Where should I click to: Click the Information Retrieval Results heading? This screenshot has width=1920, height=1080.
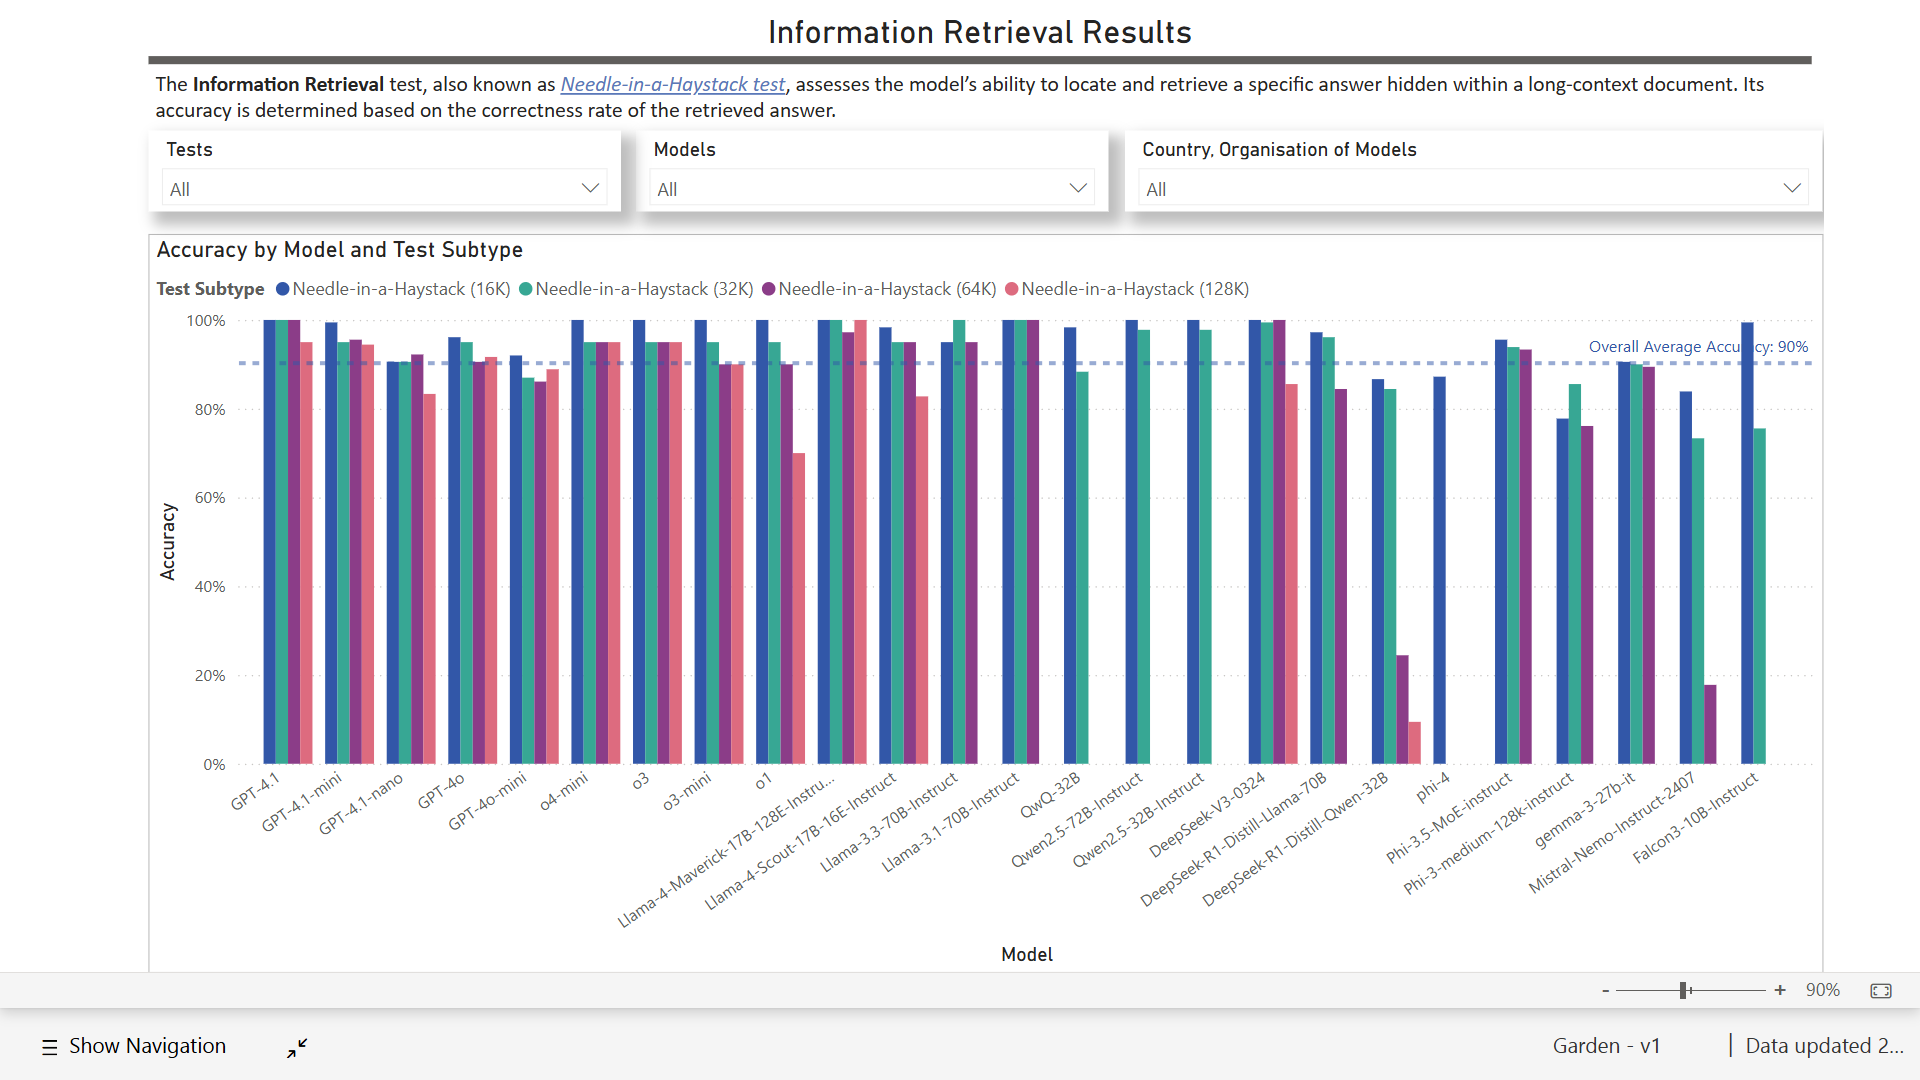pyautogui.click(x=980, y=32)
